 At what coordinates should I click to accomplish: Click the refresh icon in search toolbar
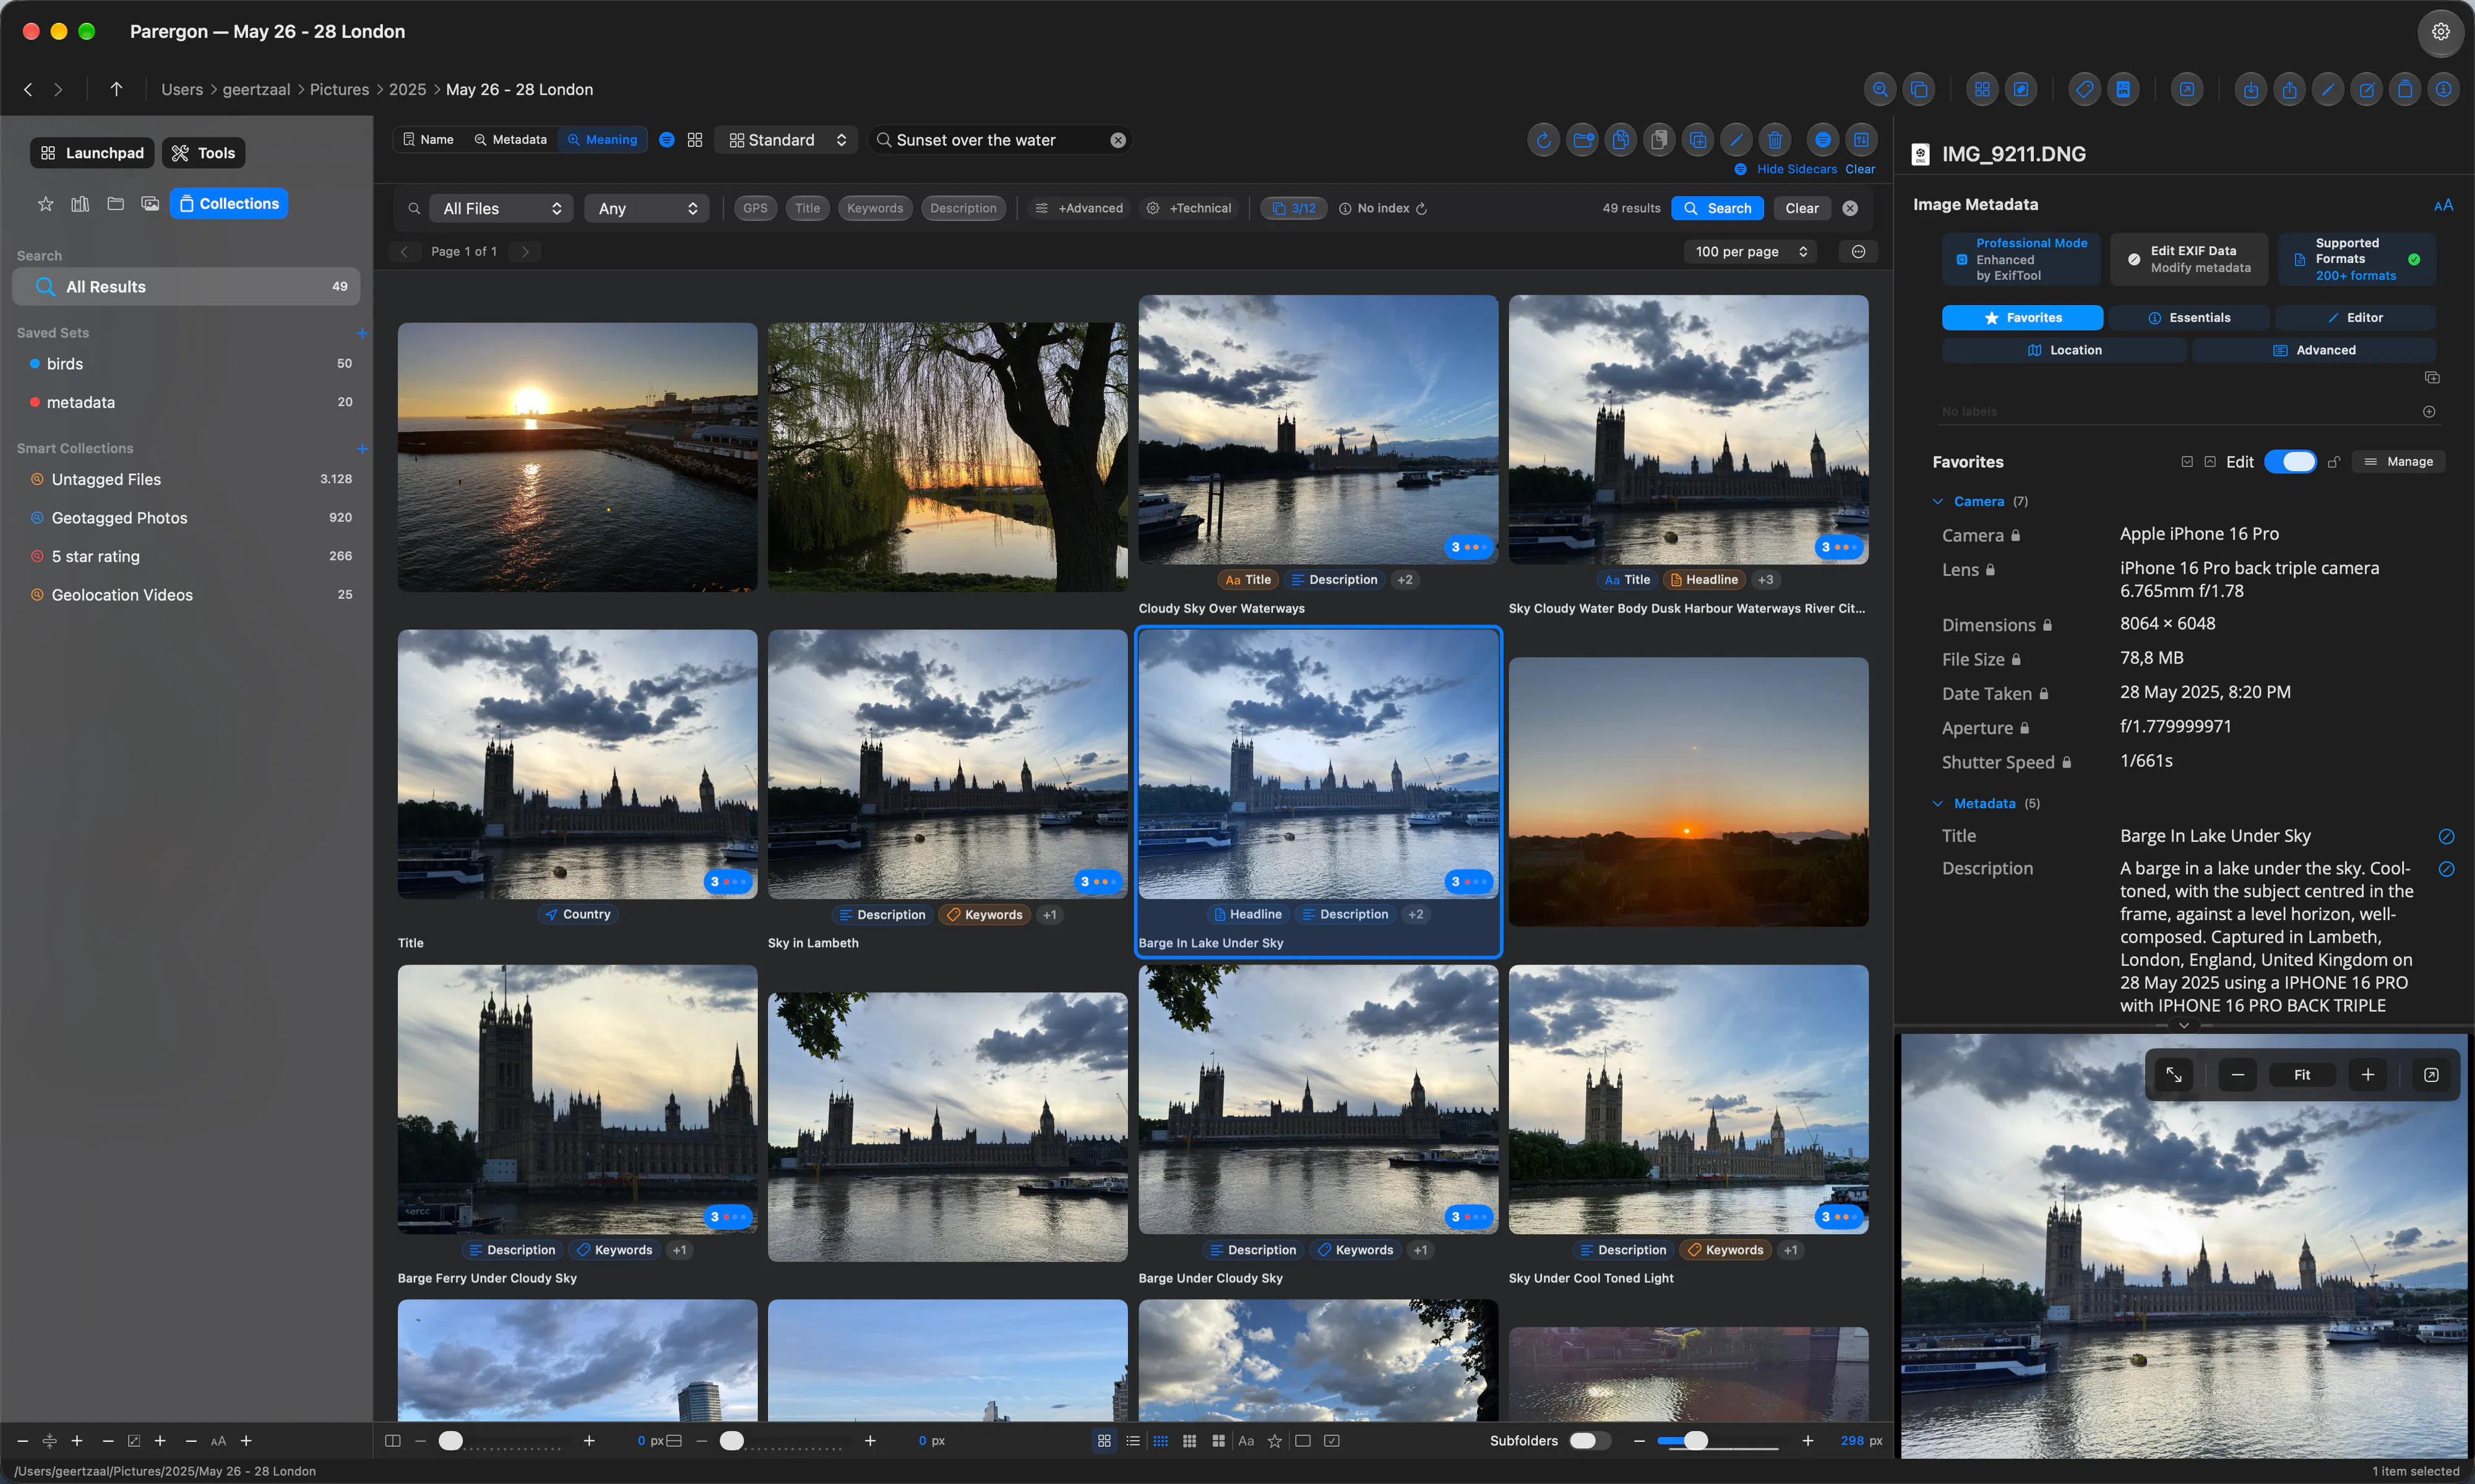coord(1543,140)
